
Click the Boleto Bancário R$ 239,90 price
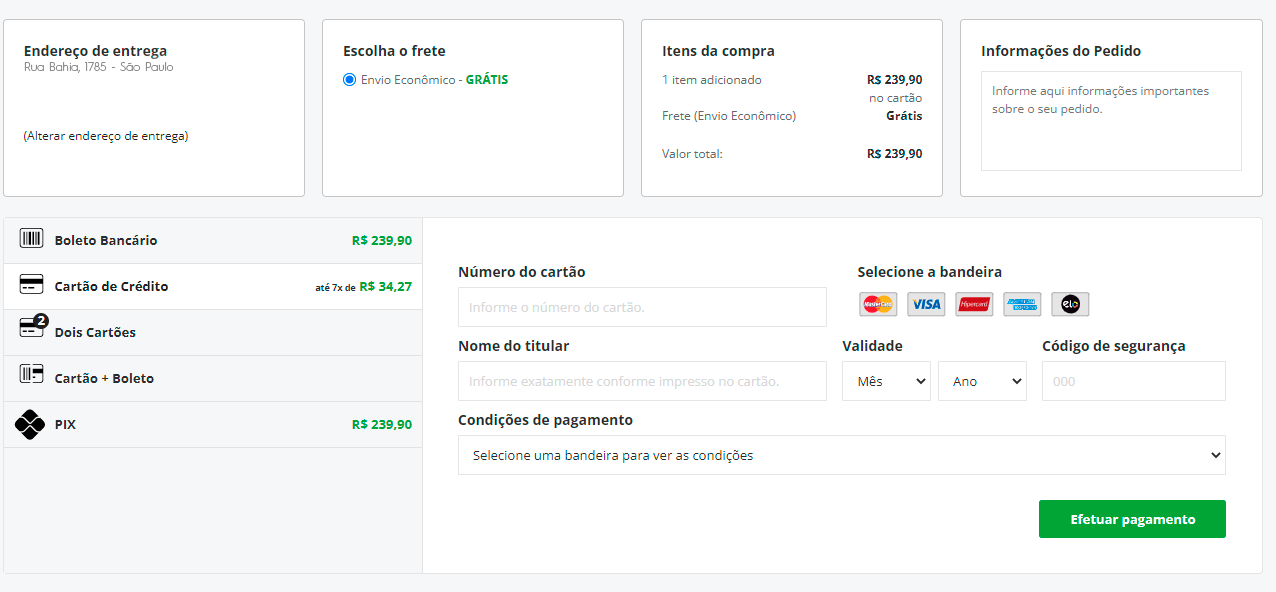(382, 241)
